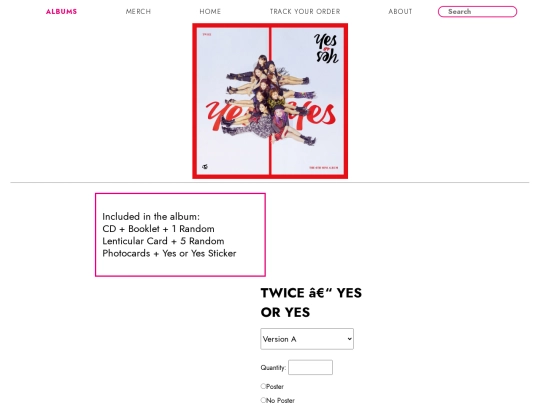
Task: Click the Yes or Yes logo on cover
Action: tap(326, 48)
